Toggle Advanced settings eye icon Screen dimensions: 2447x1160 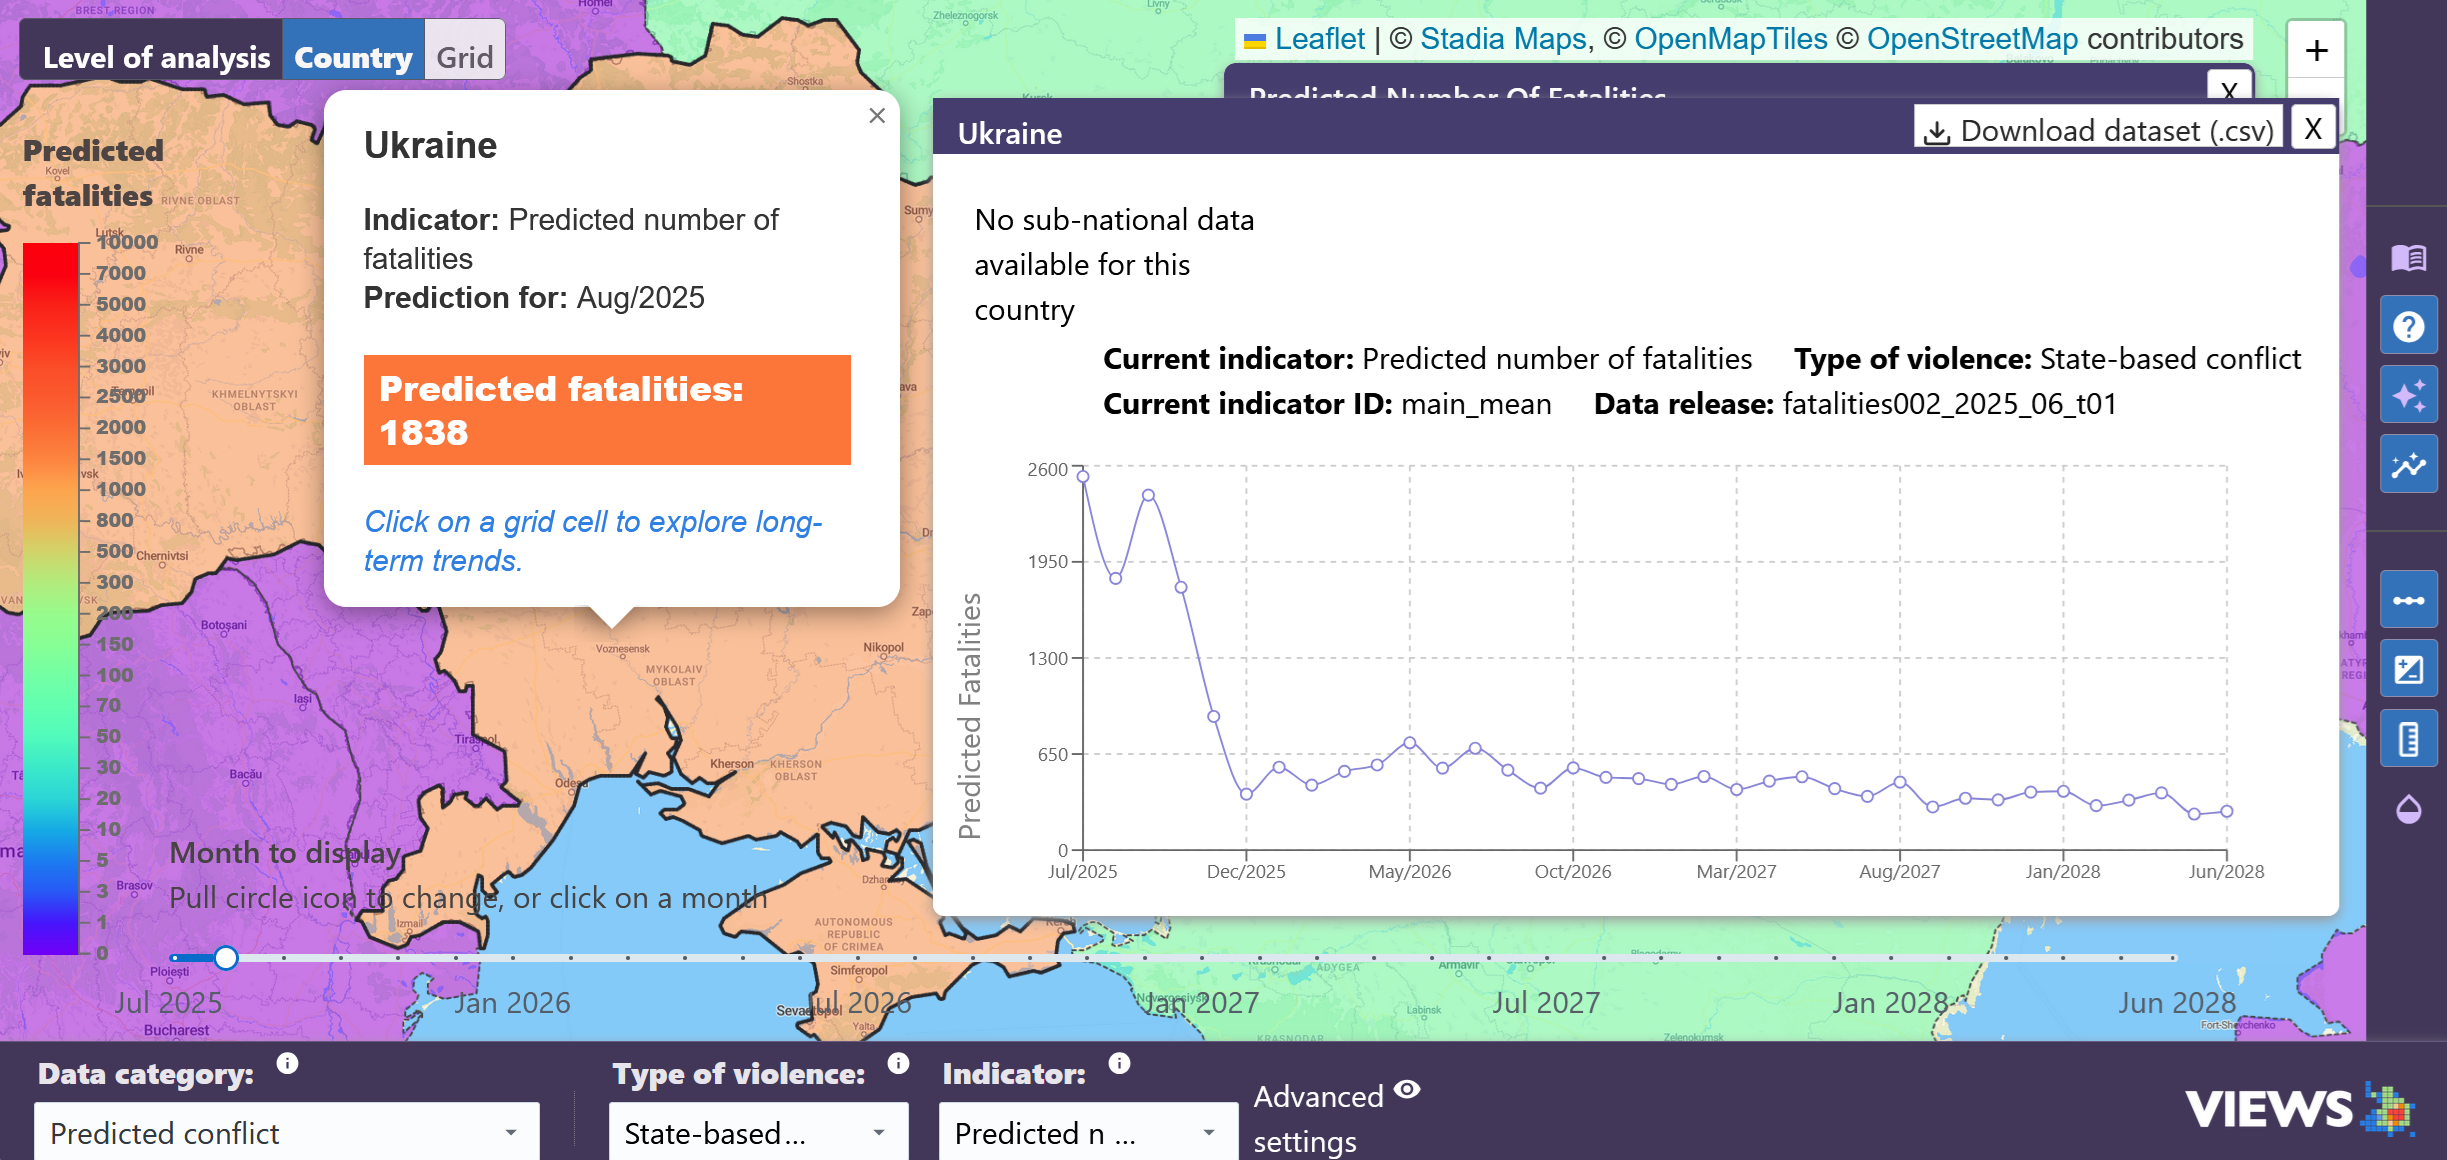click(x=1407, y=1090)
